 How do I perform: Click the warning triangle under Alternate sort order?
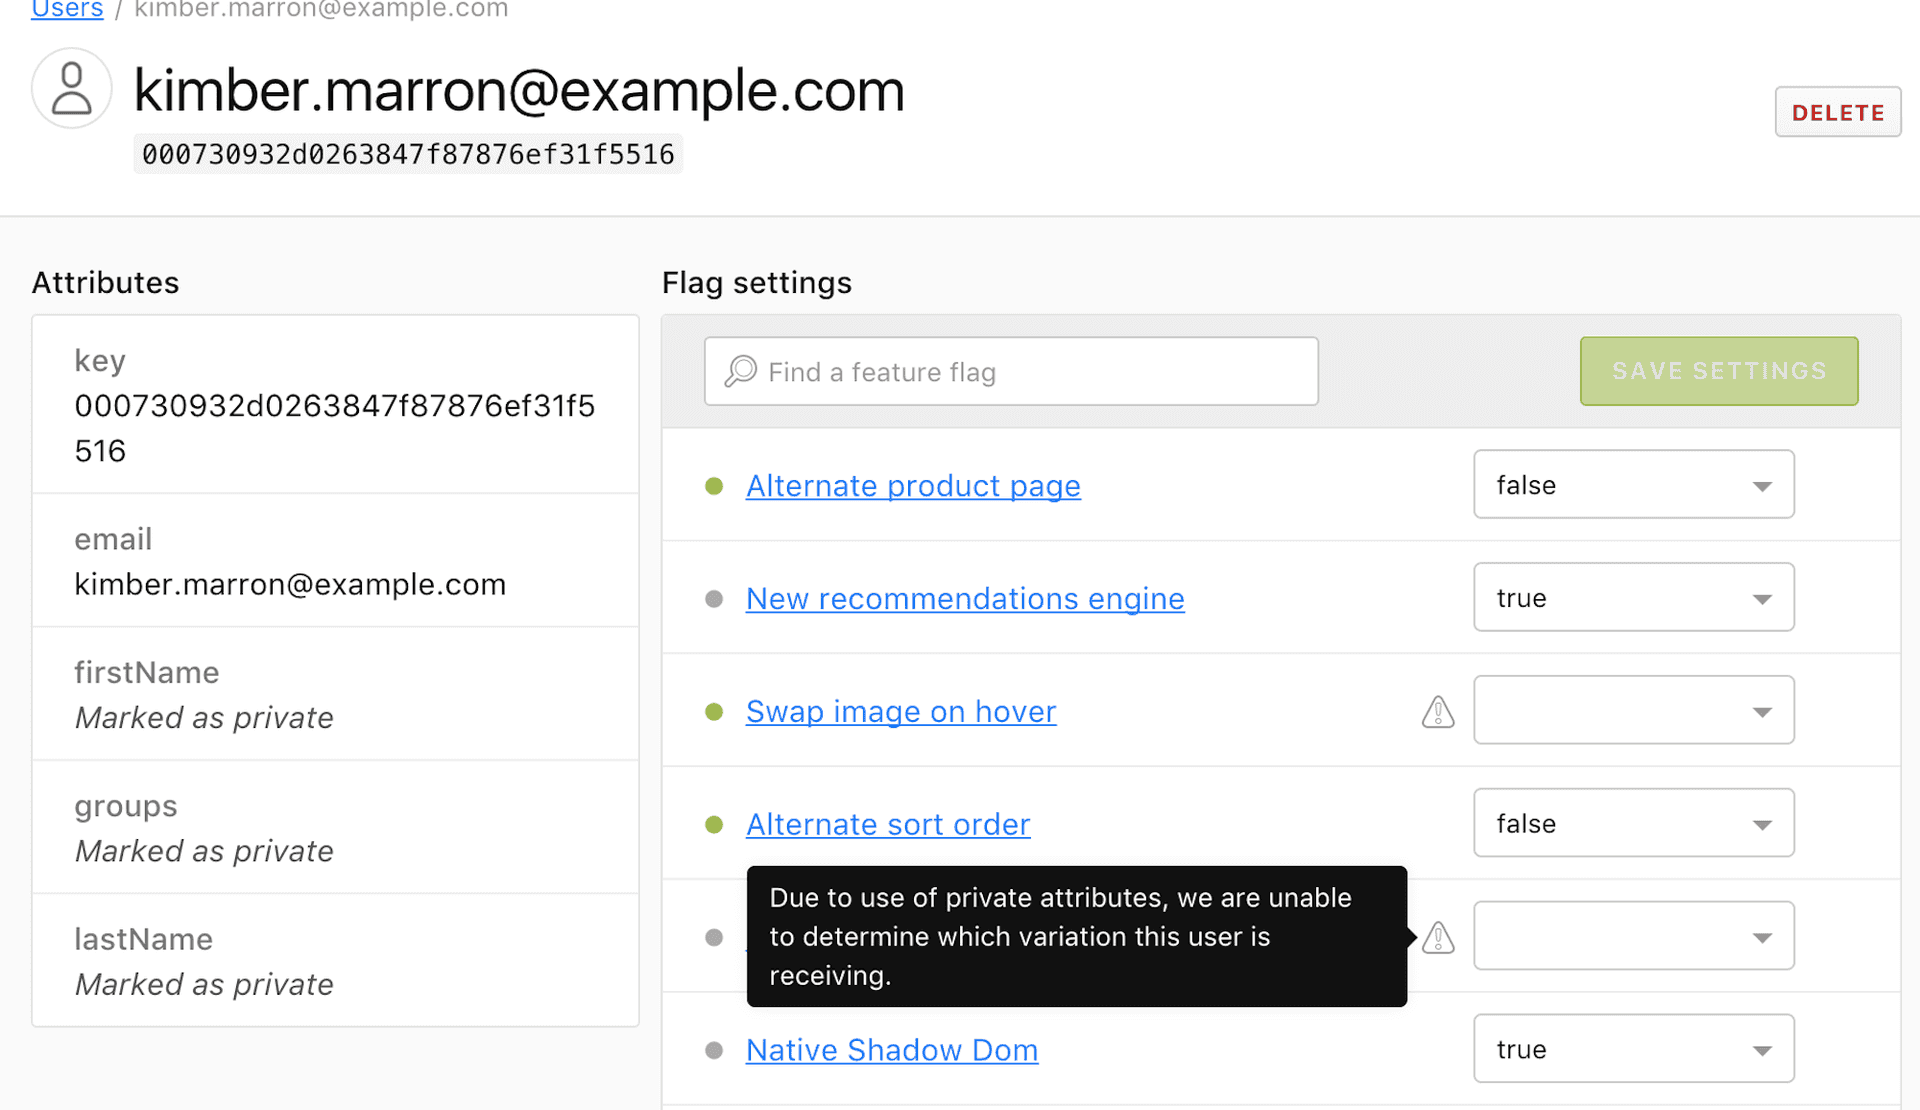1437,937
